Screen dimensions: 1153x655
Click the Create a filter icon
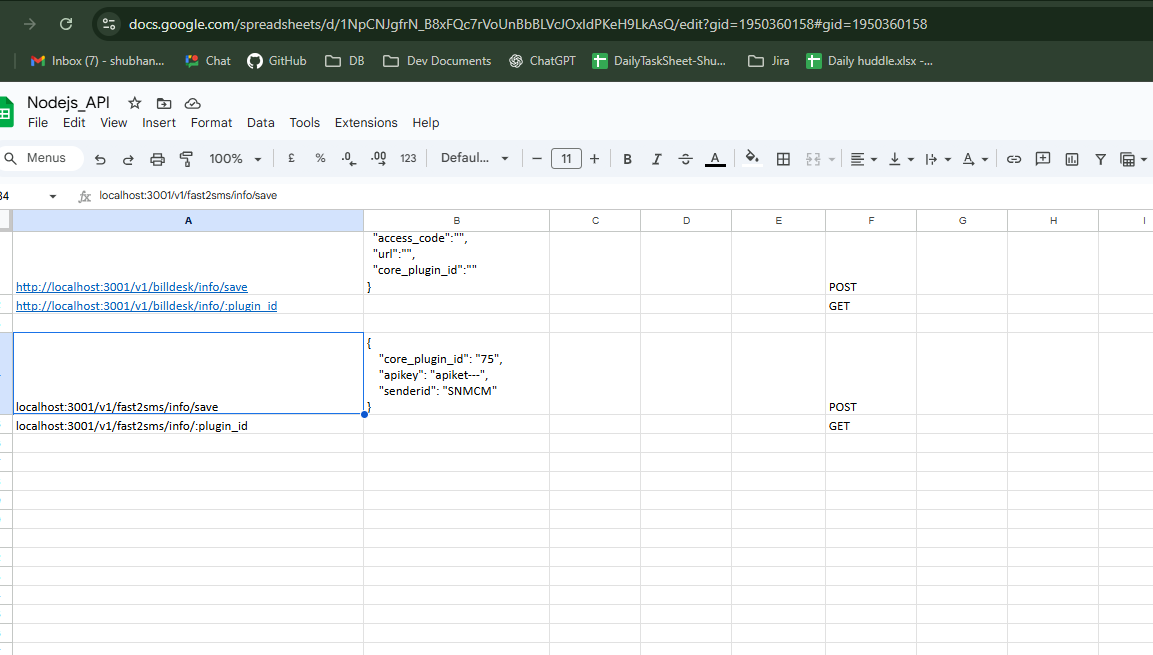1100,159
